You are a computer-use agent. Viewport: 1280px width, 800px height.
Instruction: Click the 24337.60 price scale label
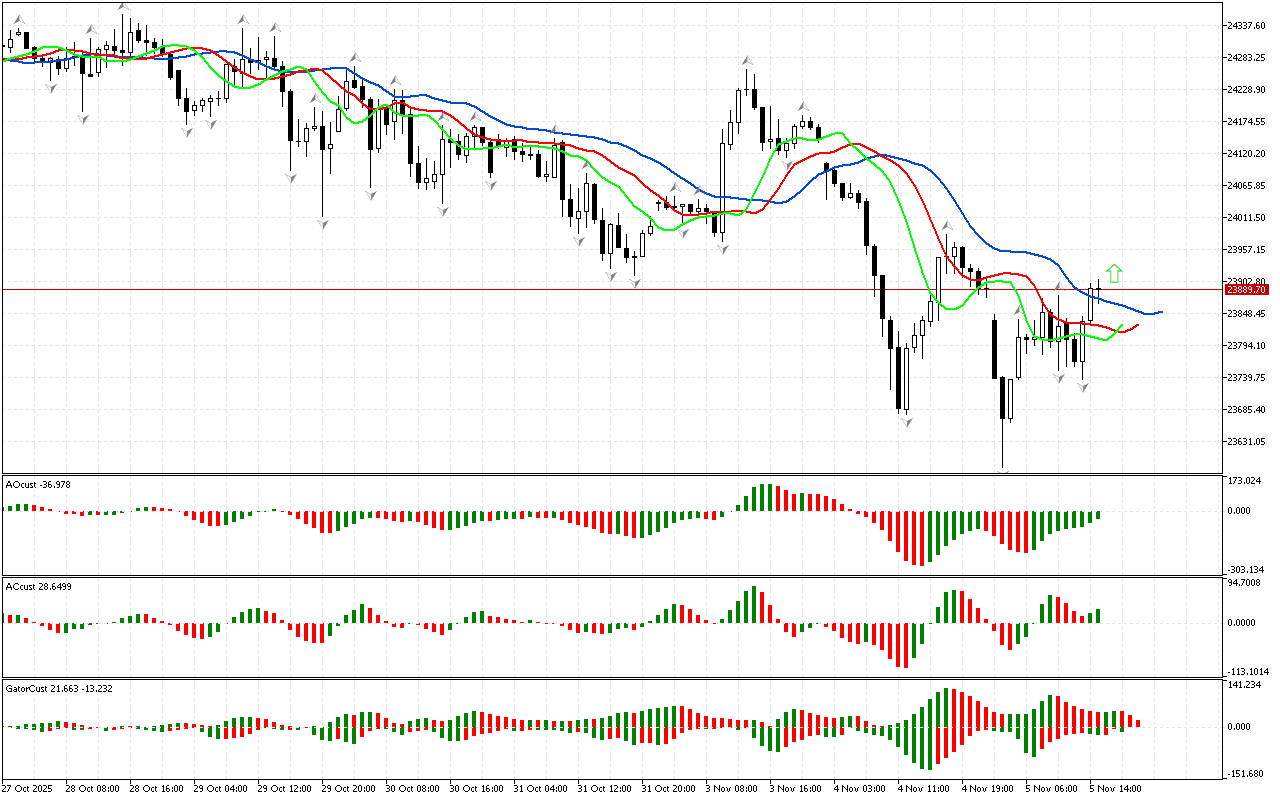(1246, 25)
